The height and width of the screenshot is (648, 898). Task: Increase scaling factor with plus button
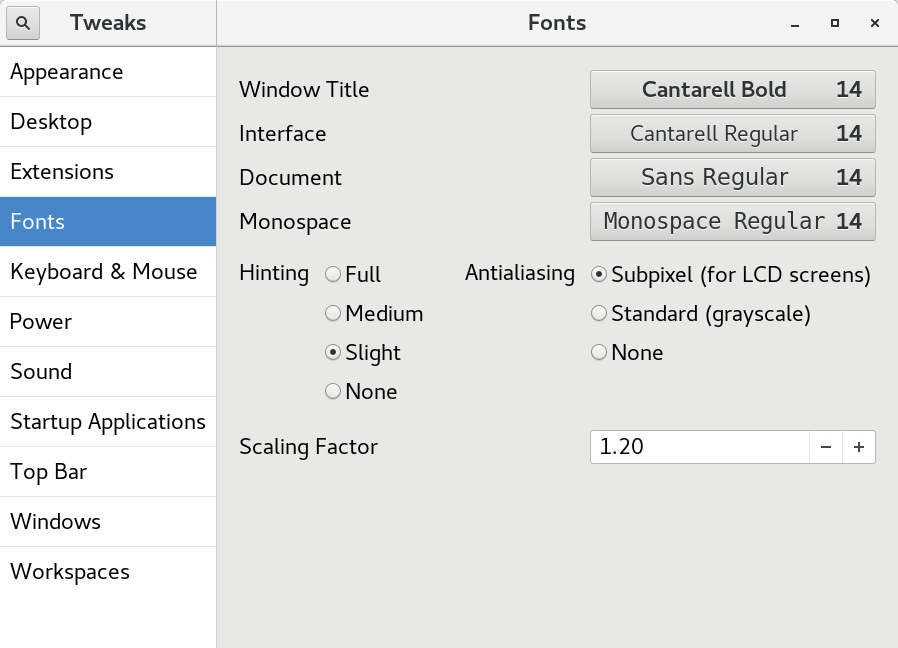point(859,447)
